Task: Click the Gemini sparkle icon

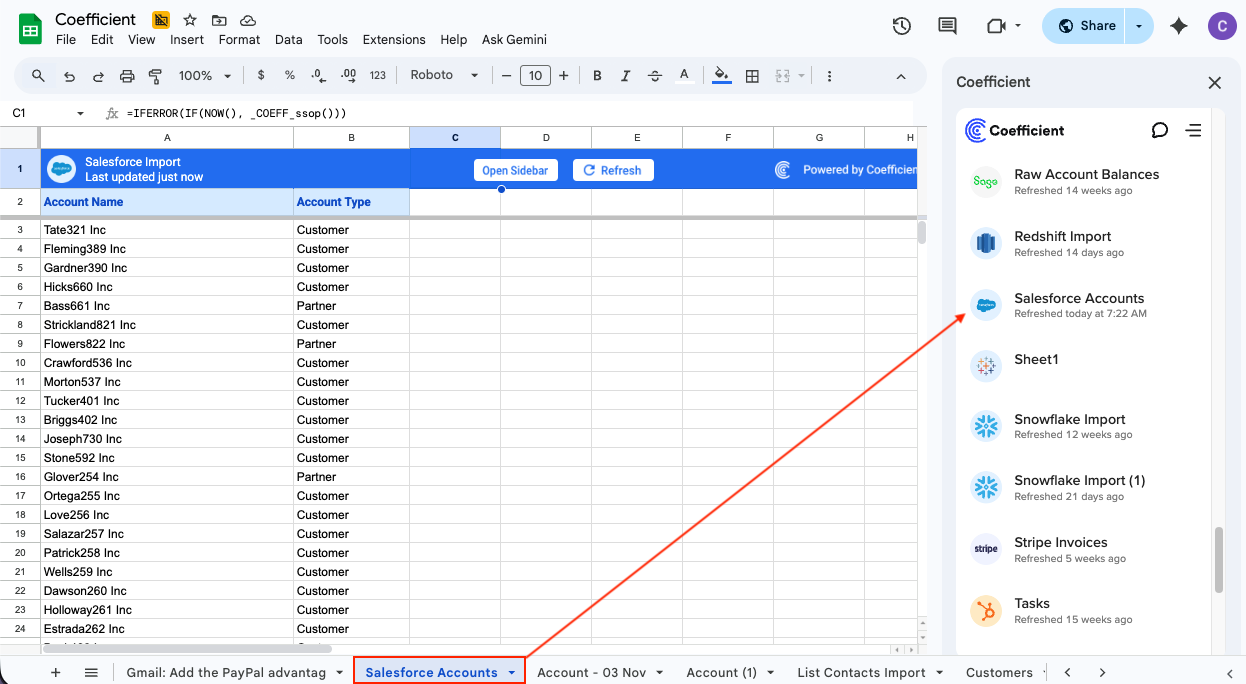Action: click(x=1179, y=26)
